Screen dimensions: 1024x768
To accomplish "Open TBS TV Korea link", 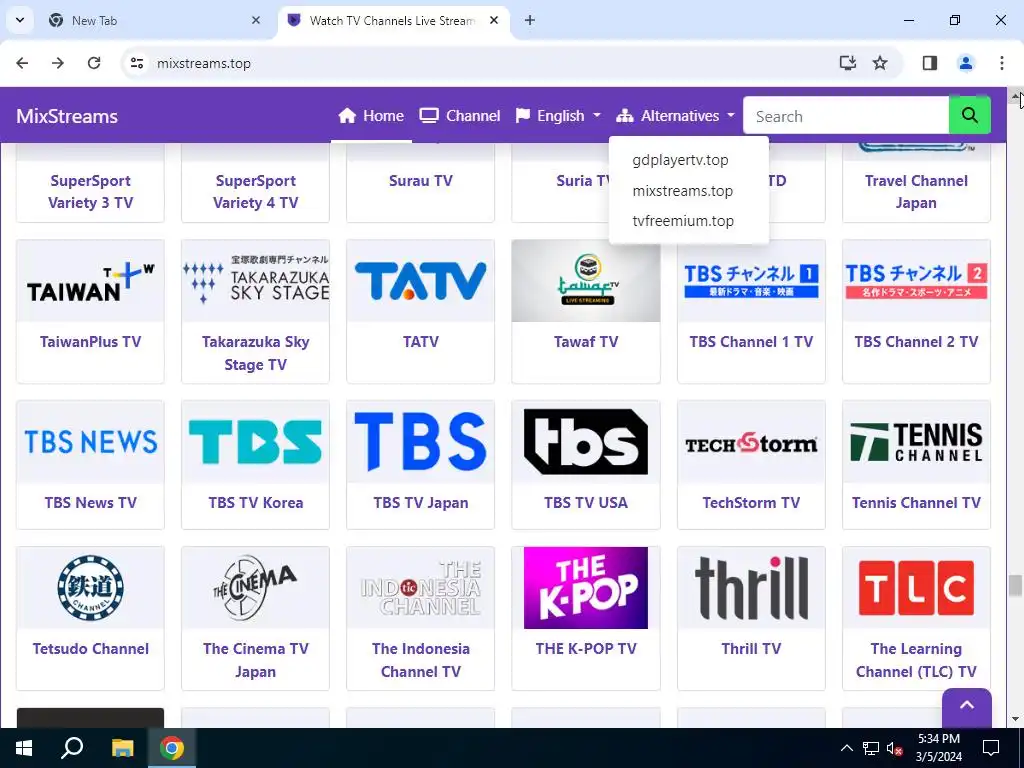I will (x=255, y=503).
